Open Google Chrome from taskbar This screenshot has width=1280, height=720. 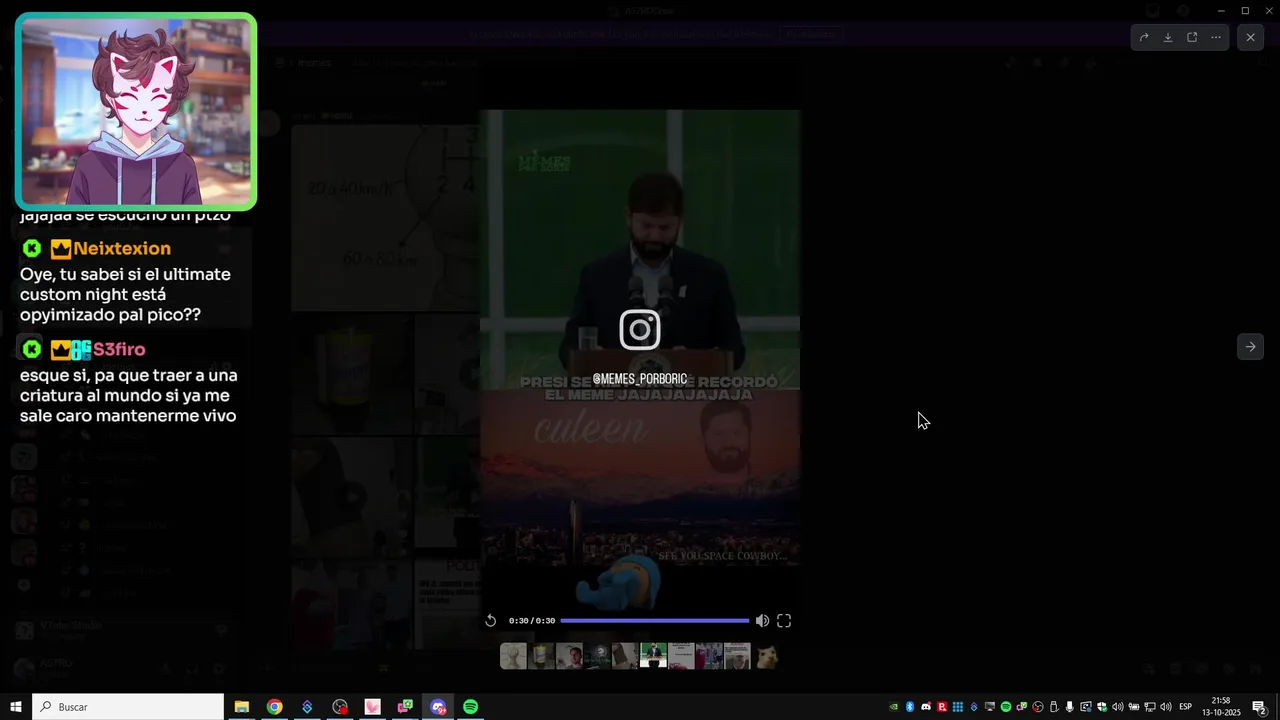click(x=274, y=707)
